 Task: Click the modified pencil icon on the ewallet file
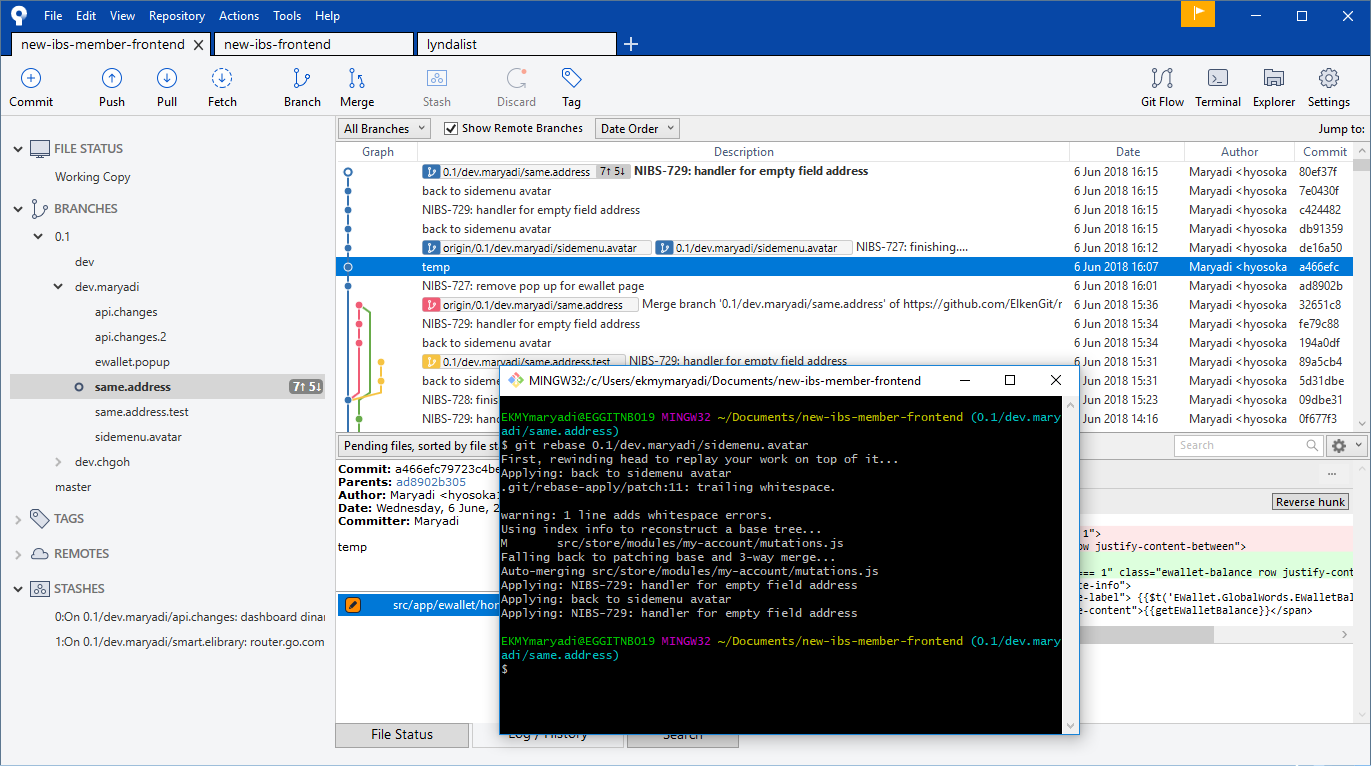(x=352, y=604)
